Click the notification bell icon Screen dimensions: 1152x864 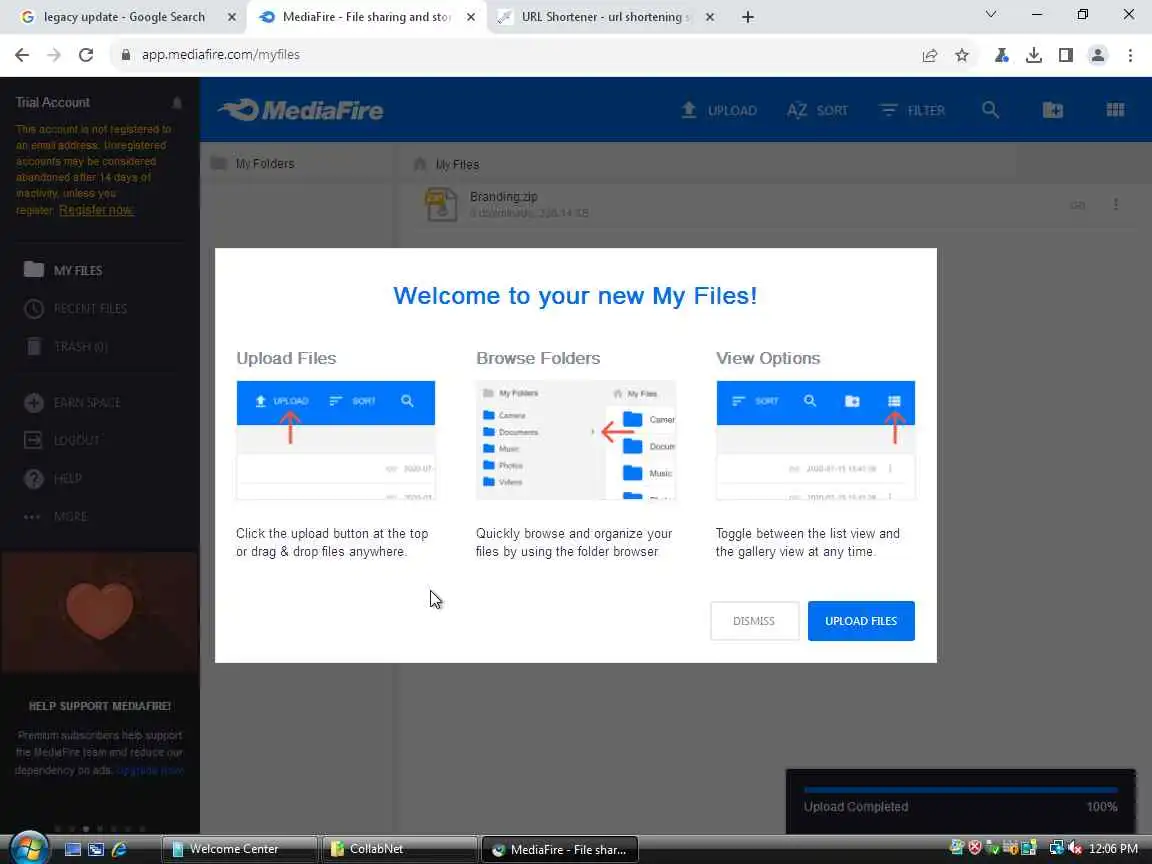[x=177, y=103]
